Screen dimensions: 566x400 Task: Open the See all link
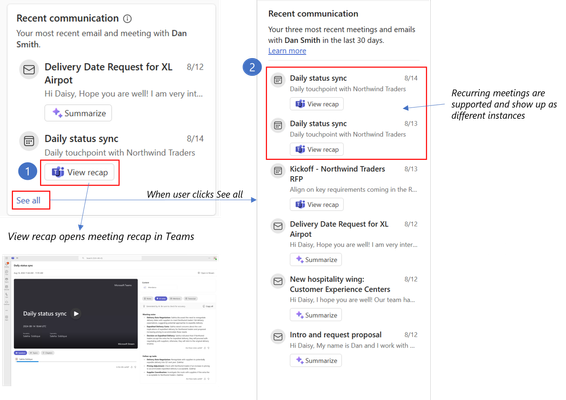click(x=29, y=200)
